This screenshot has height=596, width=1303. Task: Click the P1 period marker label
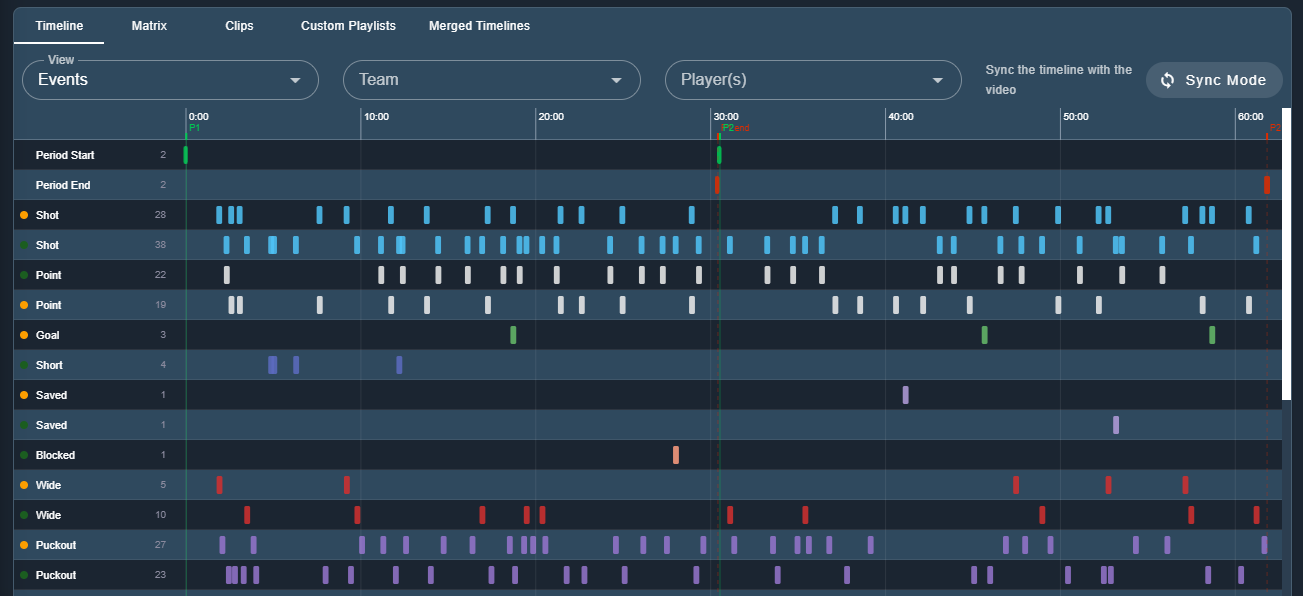point(194,128)
